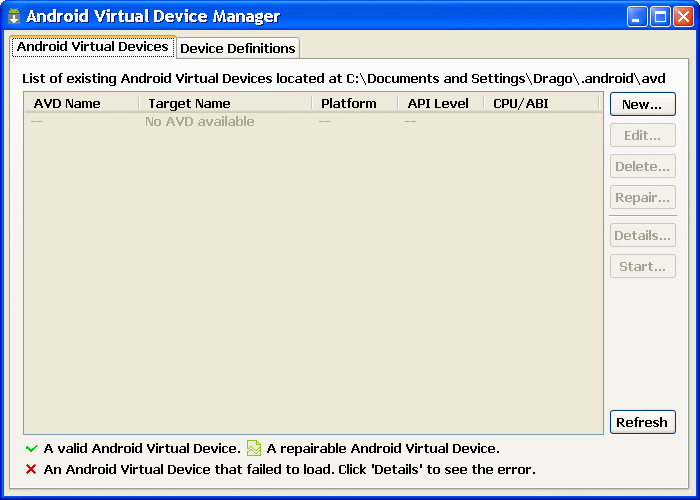Maximize the AVD Manager window
Viewport: 700px width, 500px height.
(660, 17)
